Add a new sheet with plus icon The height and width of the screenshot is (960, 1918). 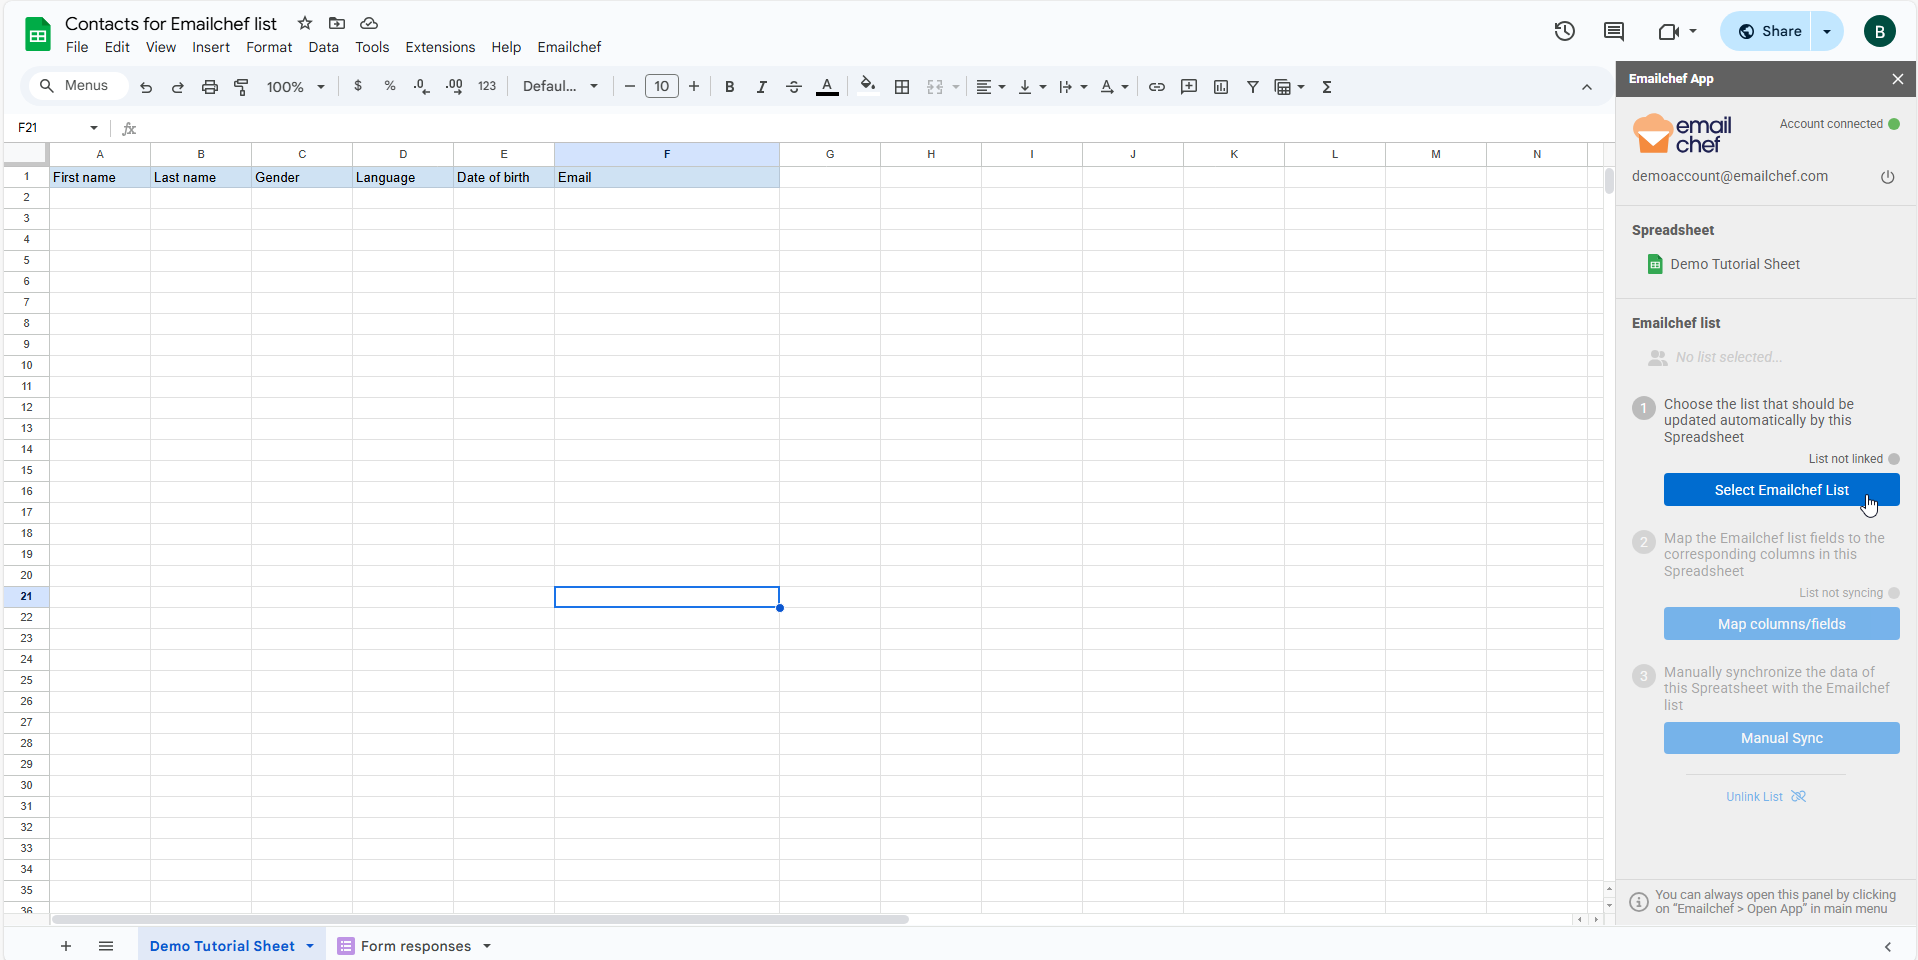tap(66, 946)
